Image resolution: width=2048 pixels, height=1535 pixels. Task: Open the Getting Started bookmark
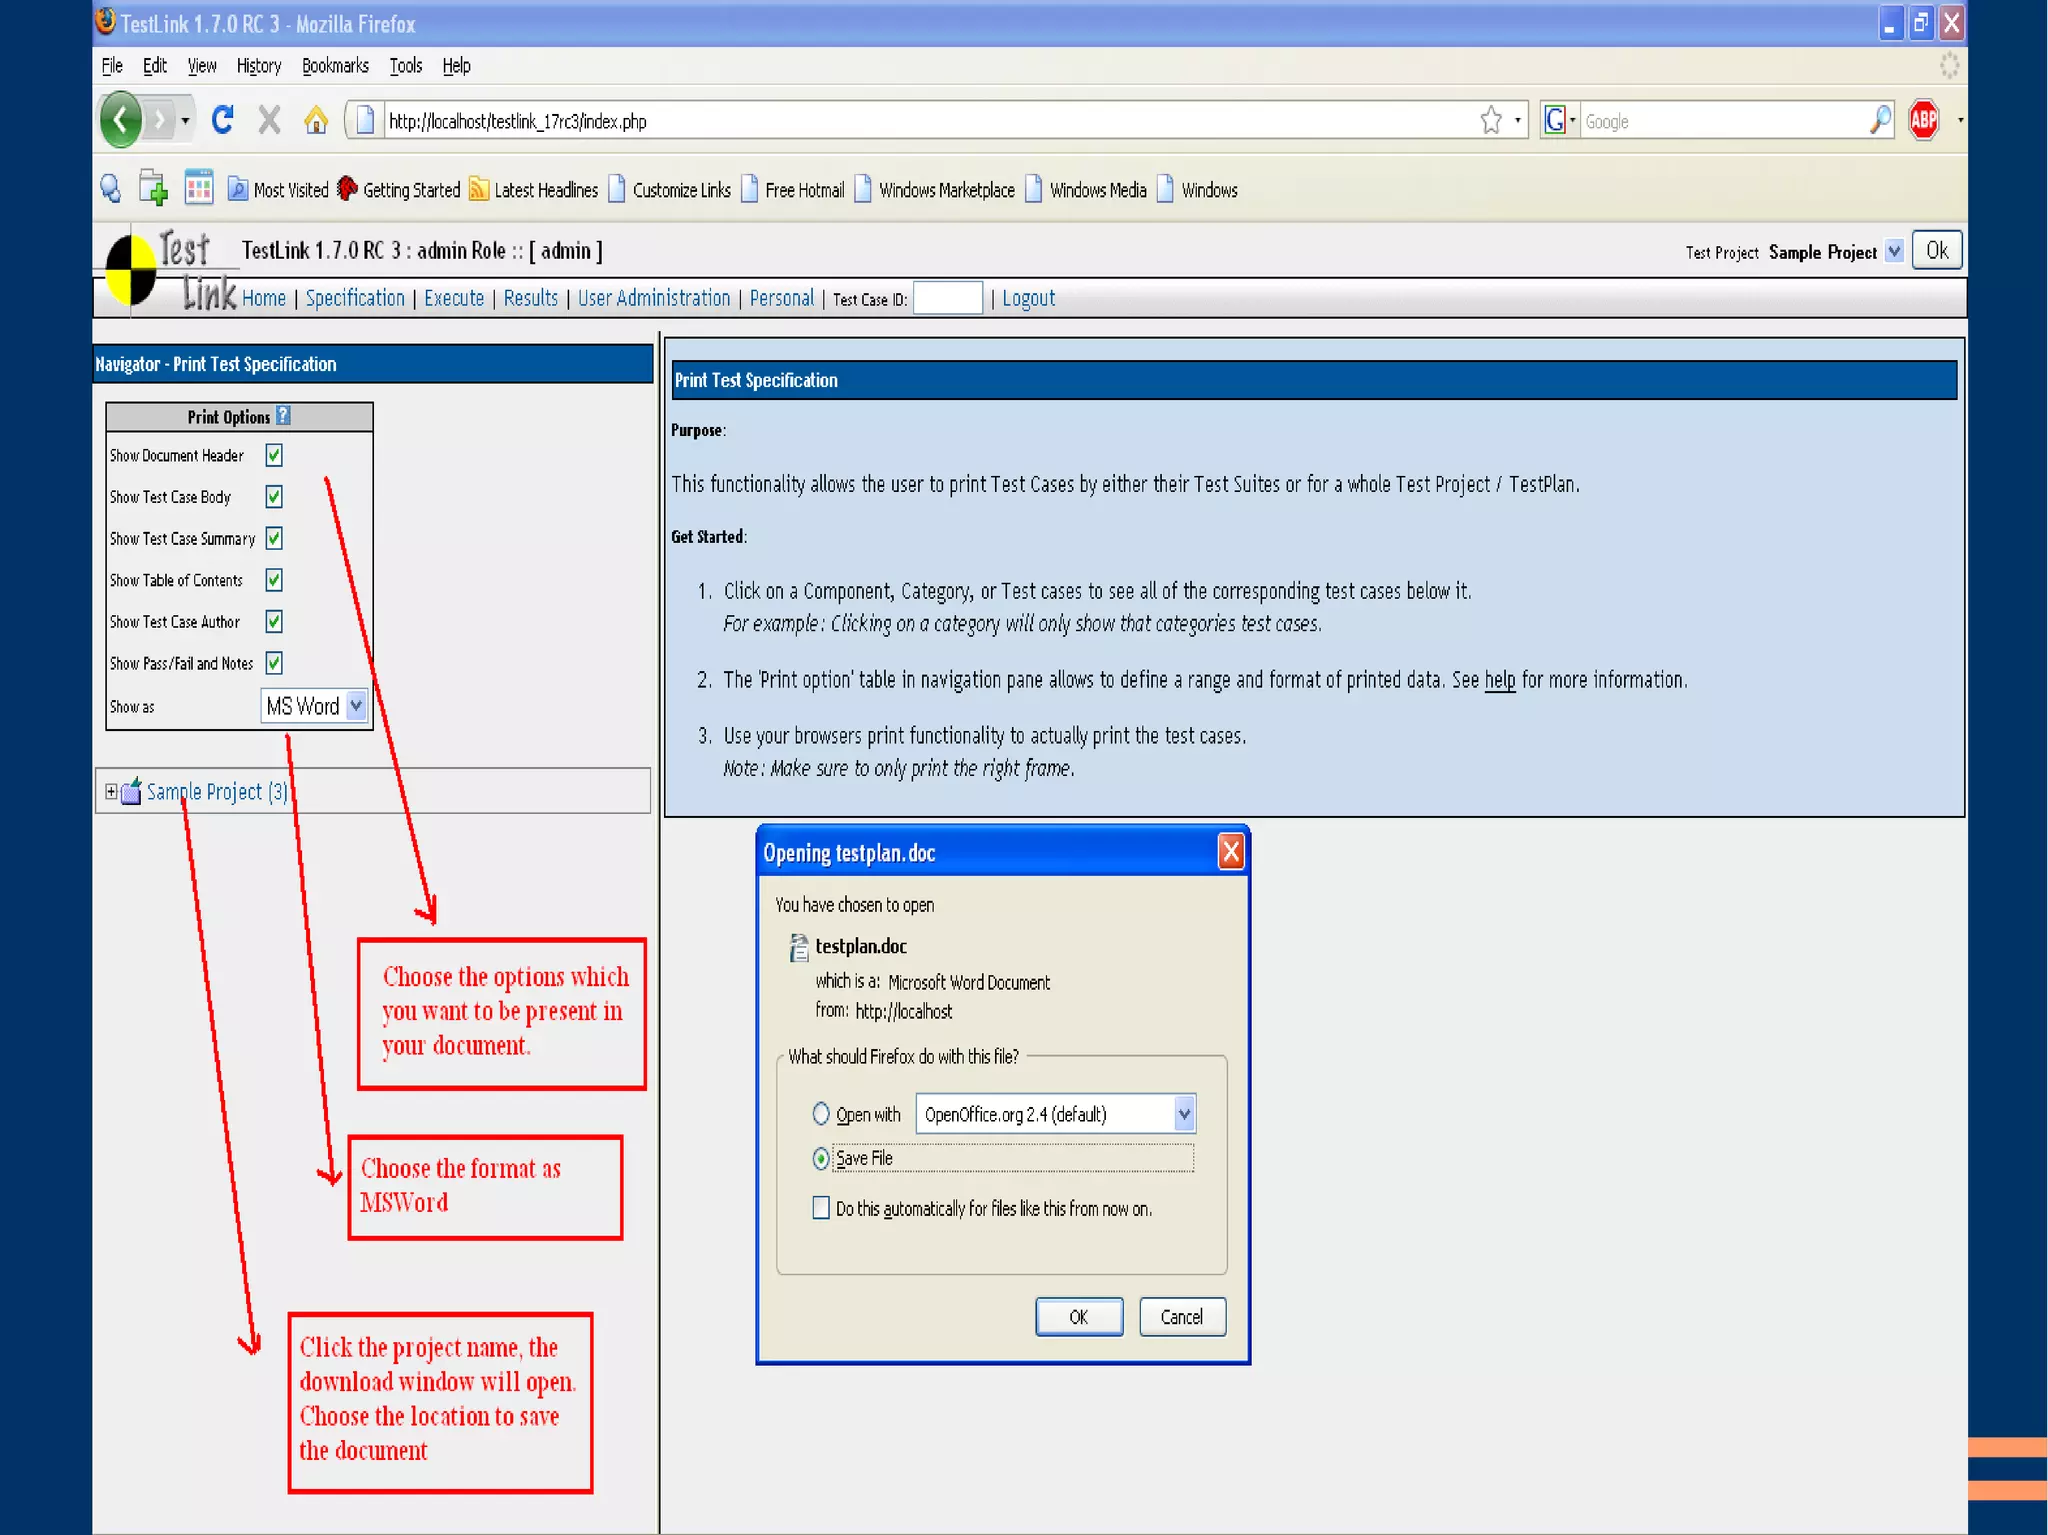pos(399,189)
